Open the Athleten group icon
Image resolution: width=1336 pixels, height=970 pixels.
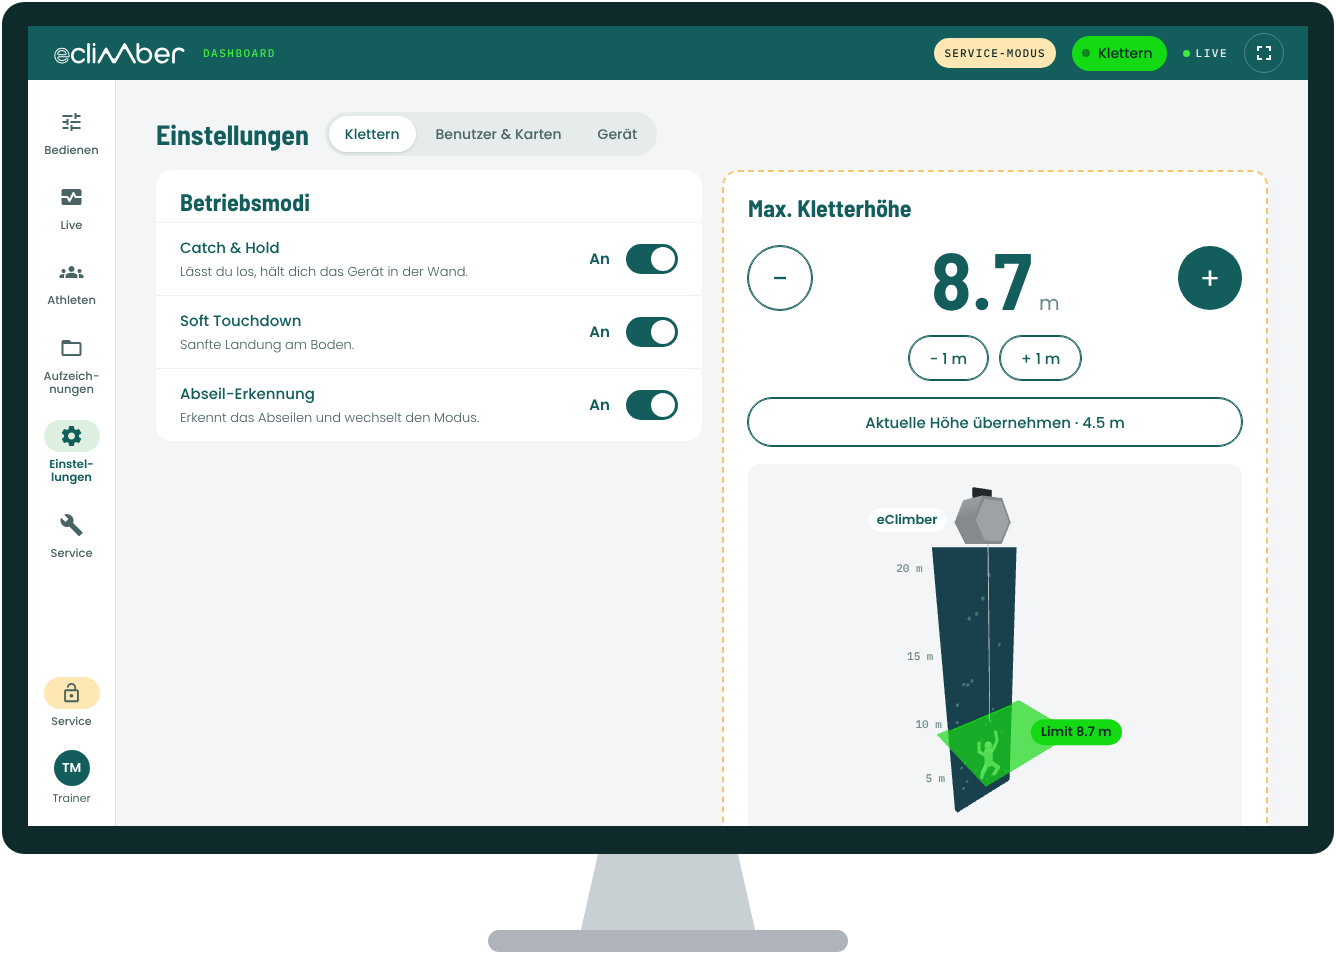(71, 272)
